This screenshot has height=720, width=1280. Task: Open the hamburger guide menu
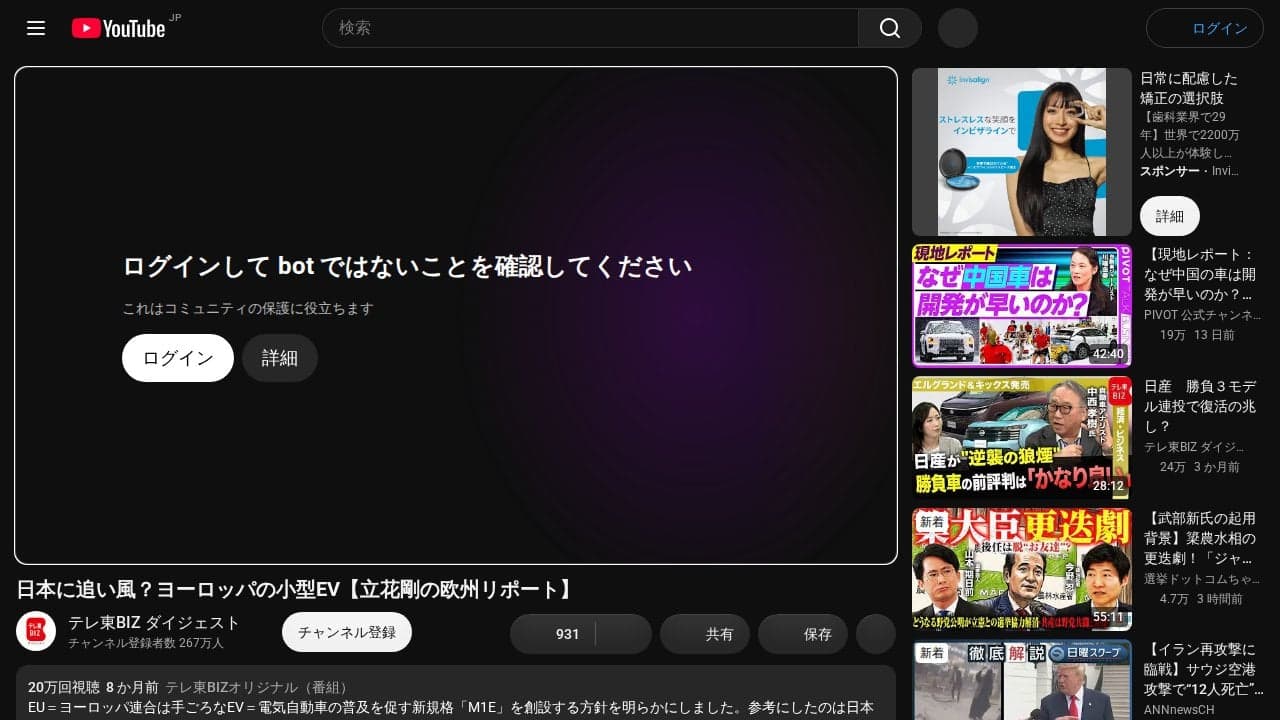pyautogui.click(x=36, y=28)
